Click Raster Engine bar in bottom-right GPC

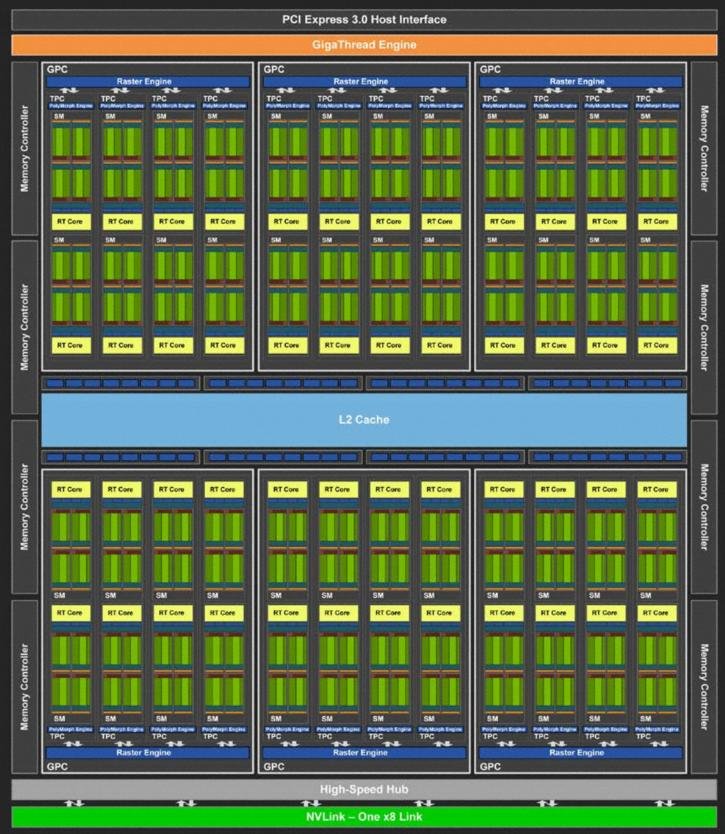[x=581, y=753]
